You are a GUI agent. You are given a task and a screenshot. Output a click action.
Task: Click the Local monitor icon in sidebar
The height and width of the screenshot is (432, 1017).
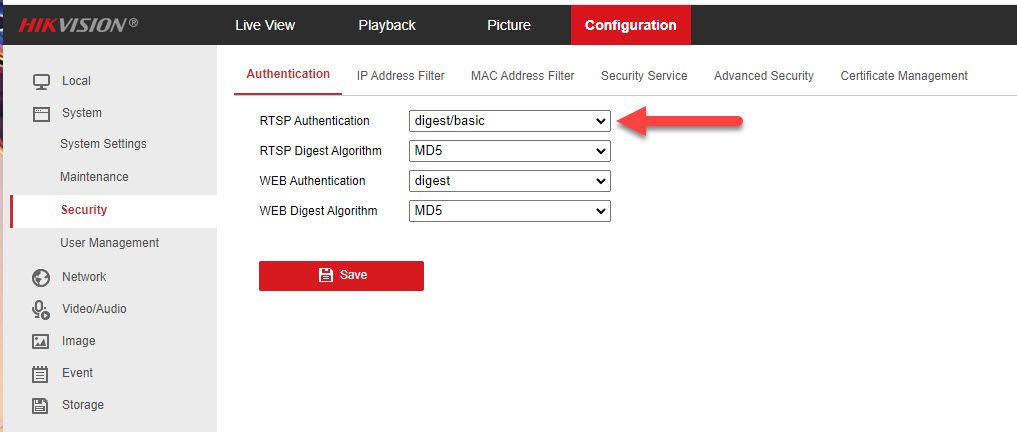41,81
